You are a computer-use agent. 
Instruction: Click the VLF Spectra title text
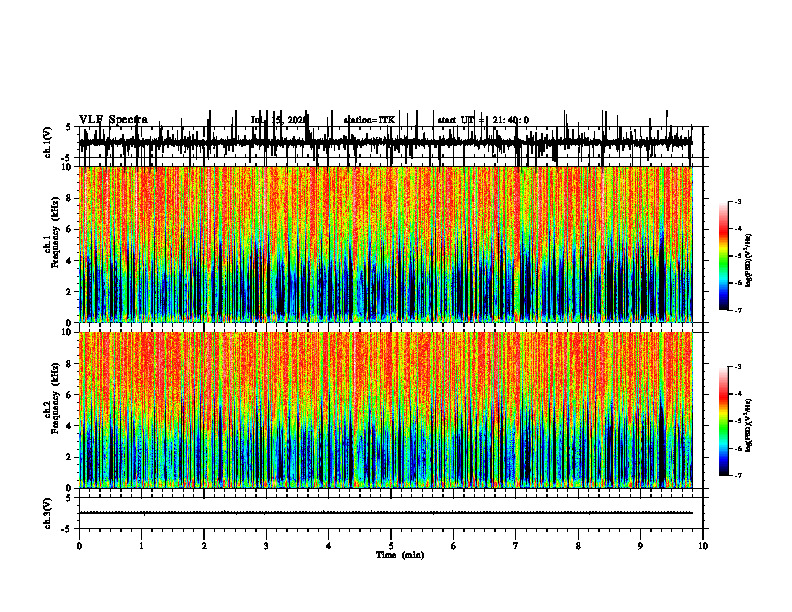(x=113, y=120)
